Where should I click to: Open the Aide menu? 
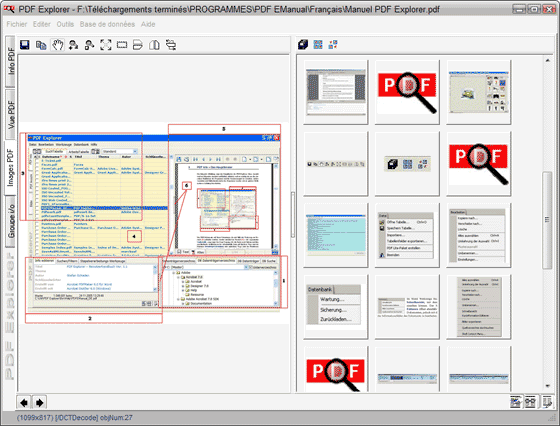pos(148,24)
